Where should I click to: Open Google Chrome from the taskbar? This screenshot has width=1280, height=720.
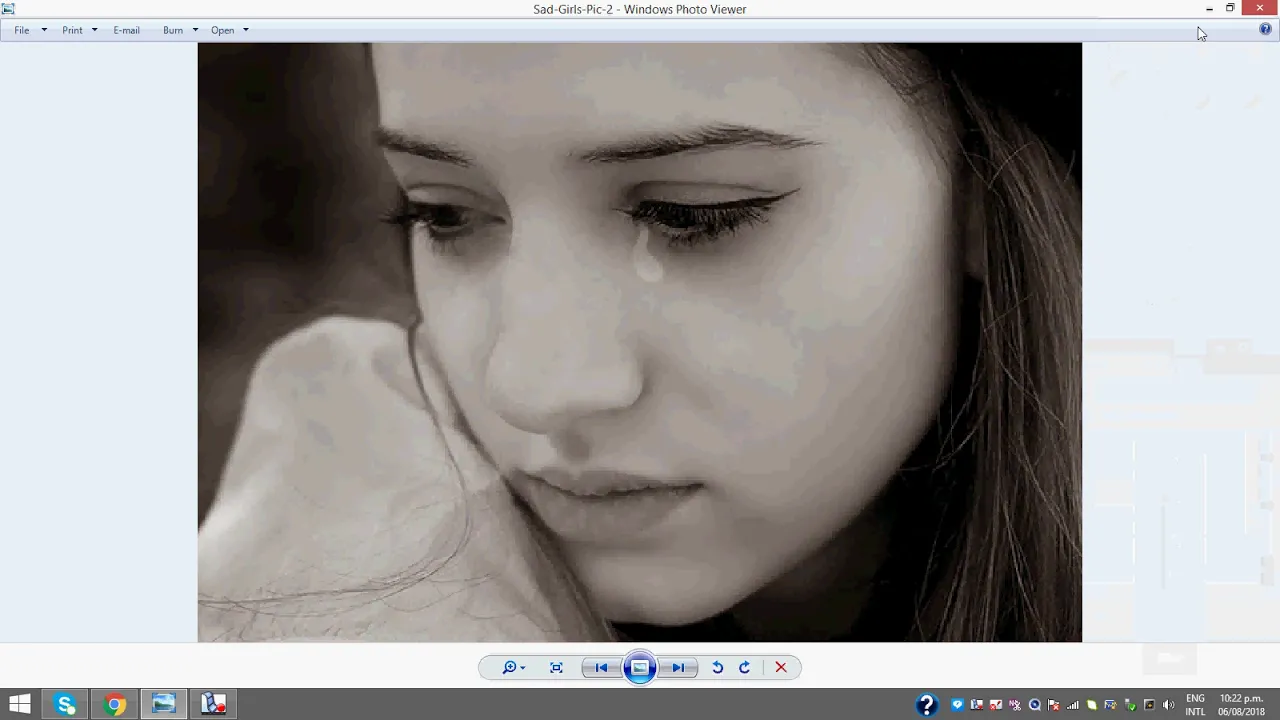(115, 704)
